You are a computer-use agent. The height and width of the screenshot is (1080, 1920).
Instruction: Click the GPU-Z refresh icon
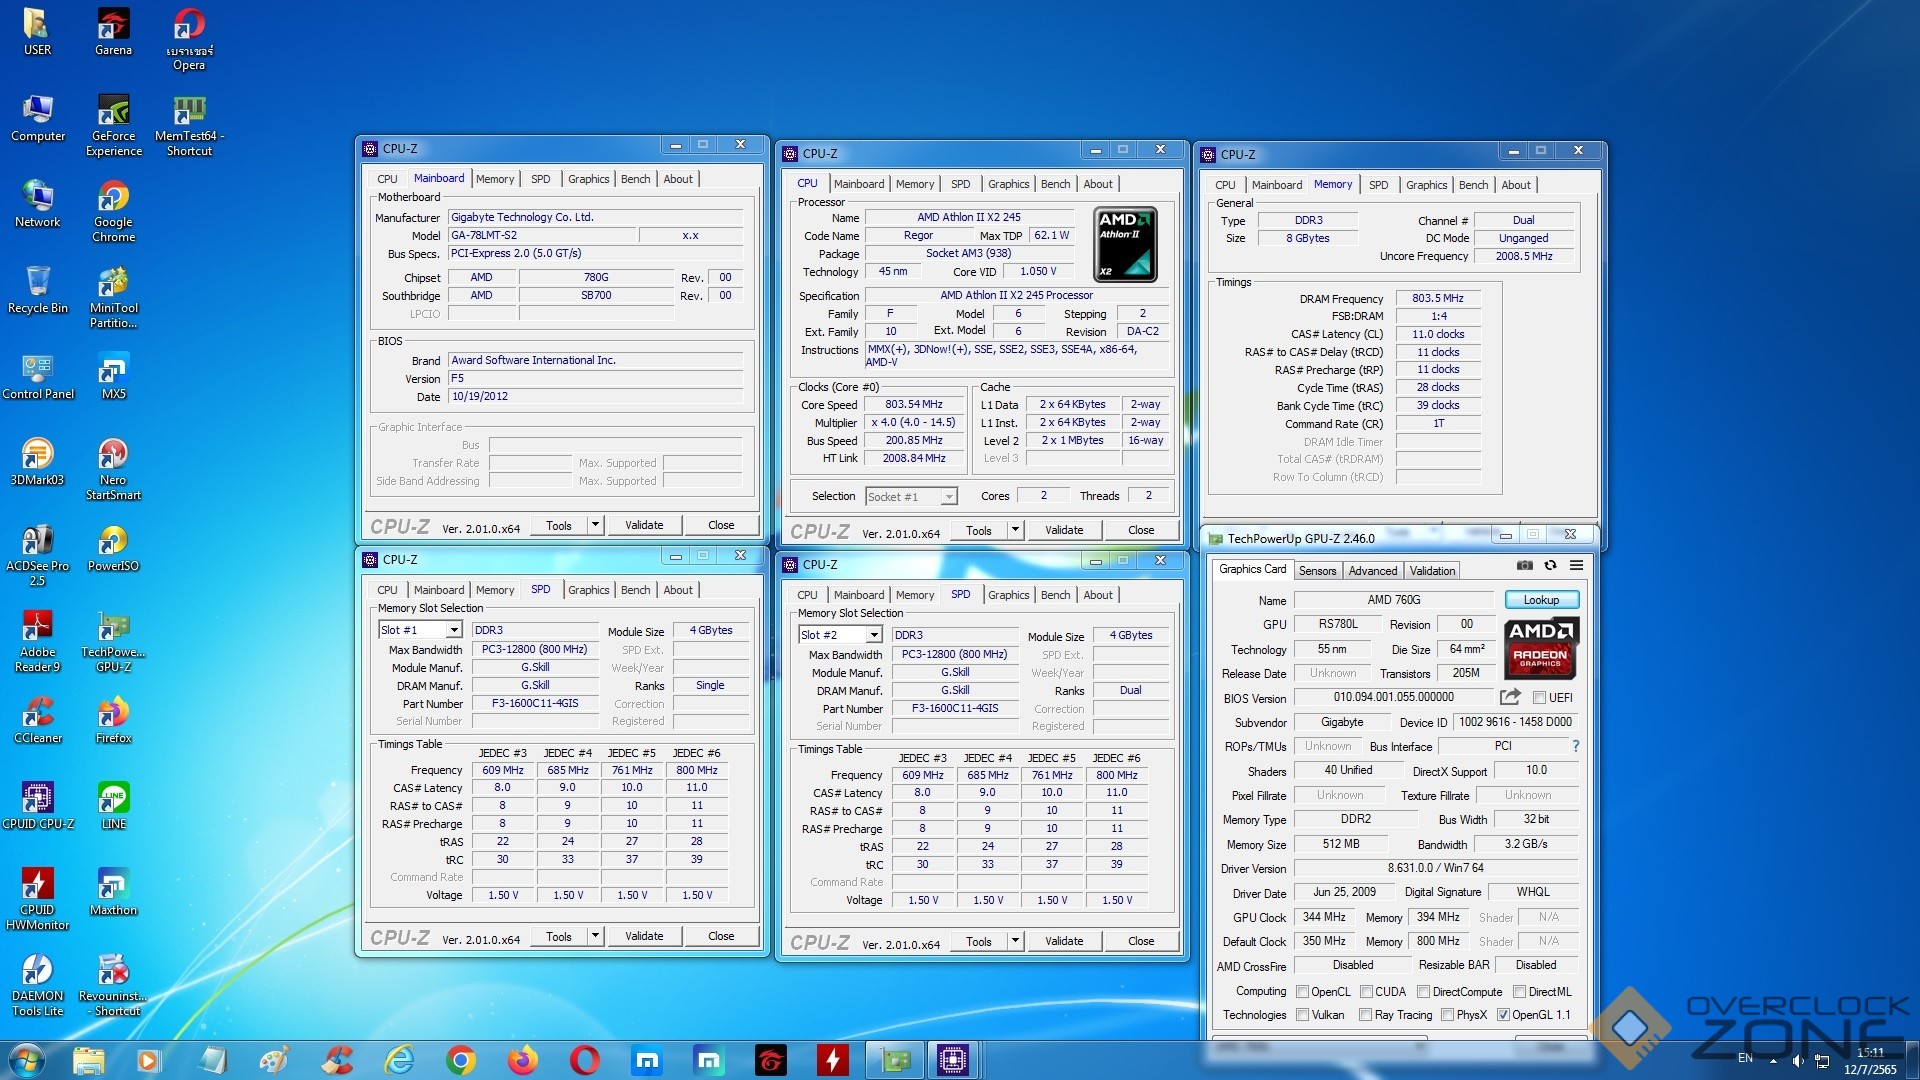pos(1550,566)
